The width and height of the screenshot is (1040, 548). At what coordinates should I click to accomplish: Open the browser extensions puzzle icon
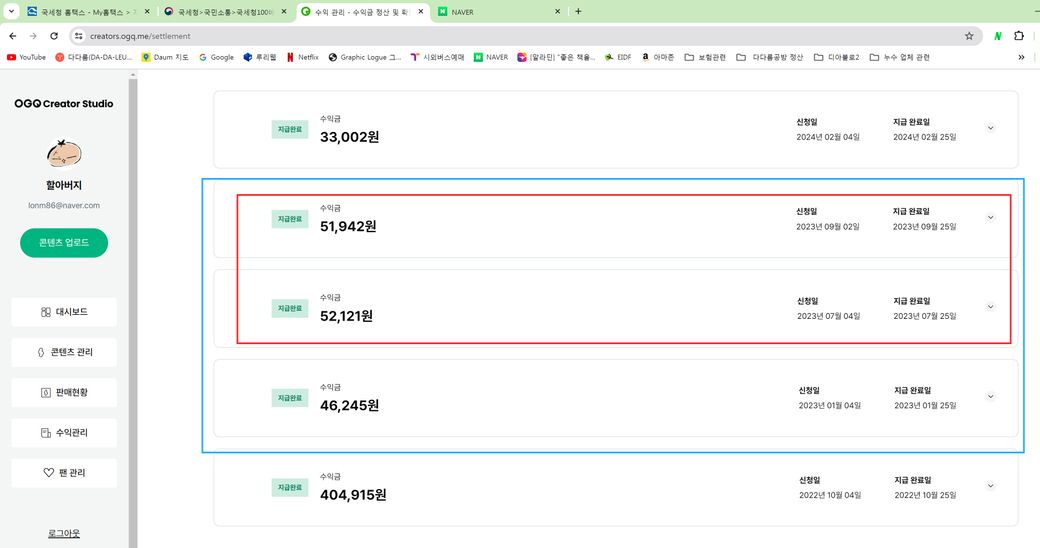(1019, 35)
